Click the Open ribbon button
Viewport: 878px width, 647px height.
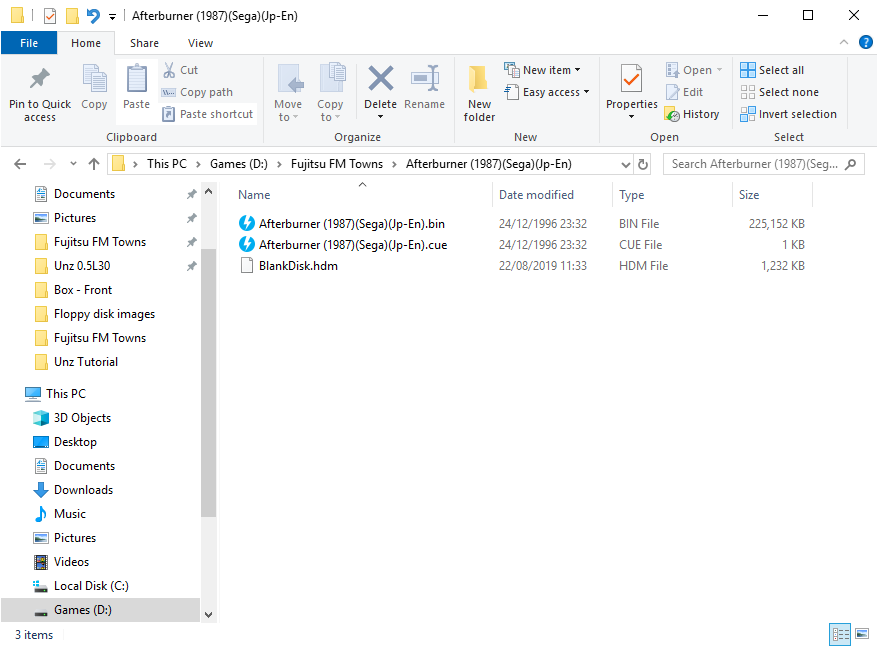coord(694,70)
